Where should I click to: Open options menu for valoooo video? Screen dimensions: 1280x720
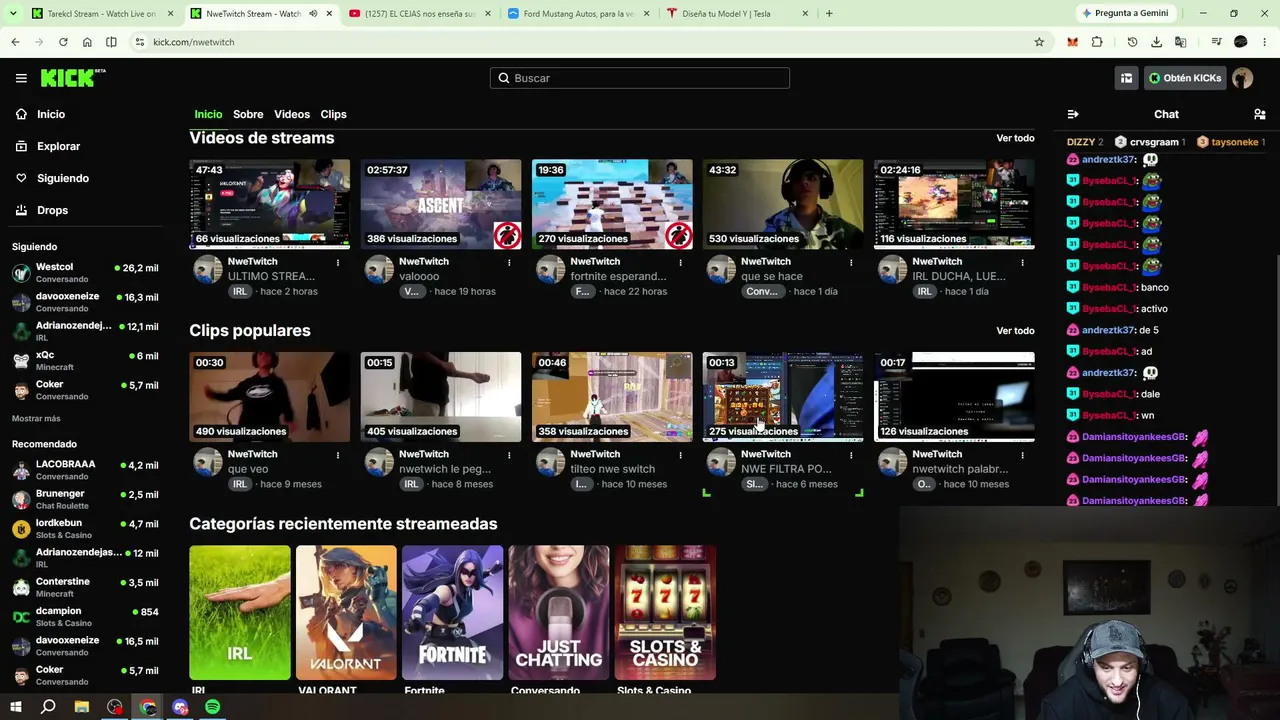(x=509, y=262)
